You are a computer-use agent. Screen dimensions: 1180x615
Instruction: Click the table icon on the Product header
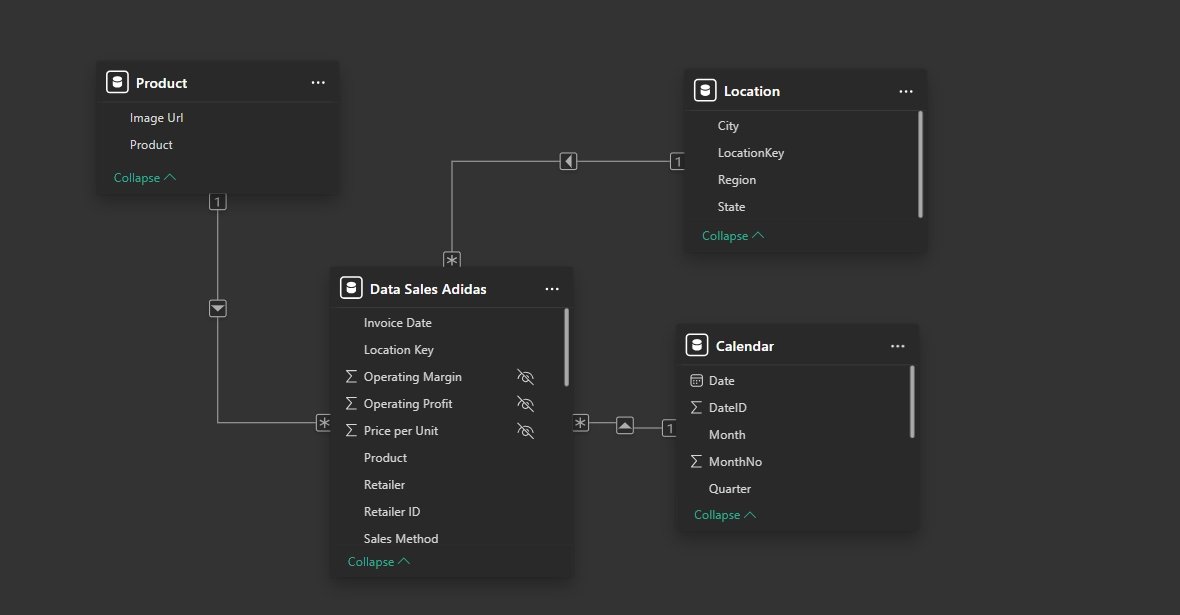tap(117, 82)
